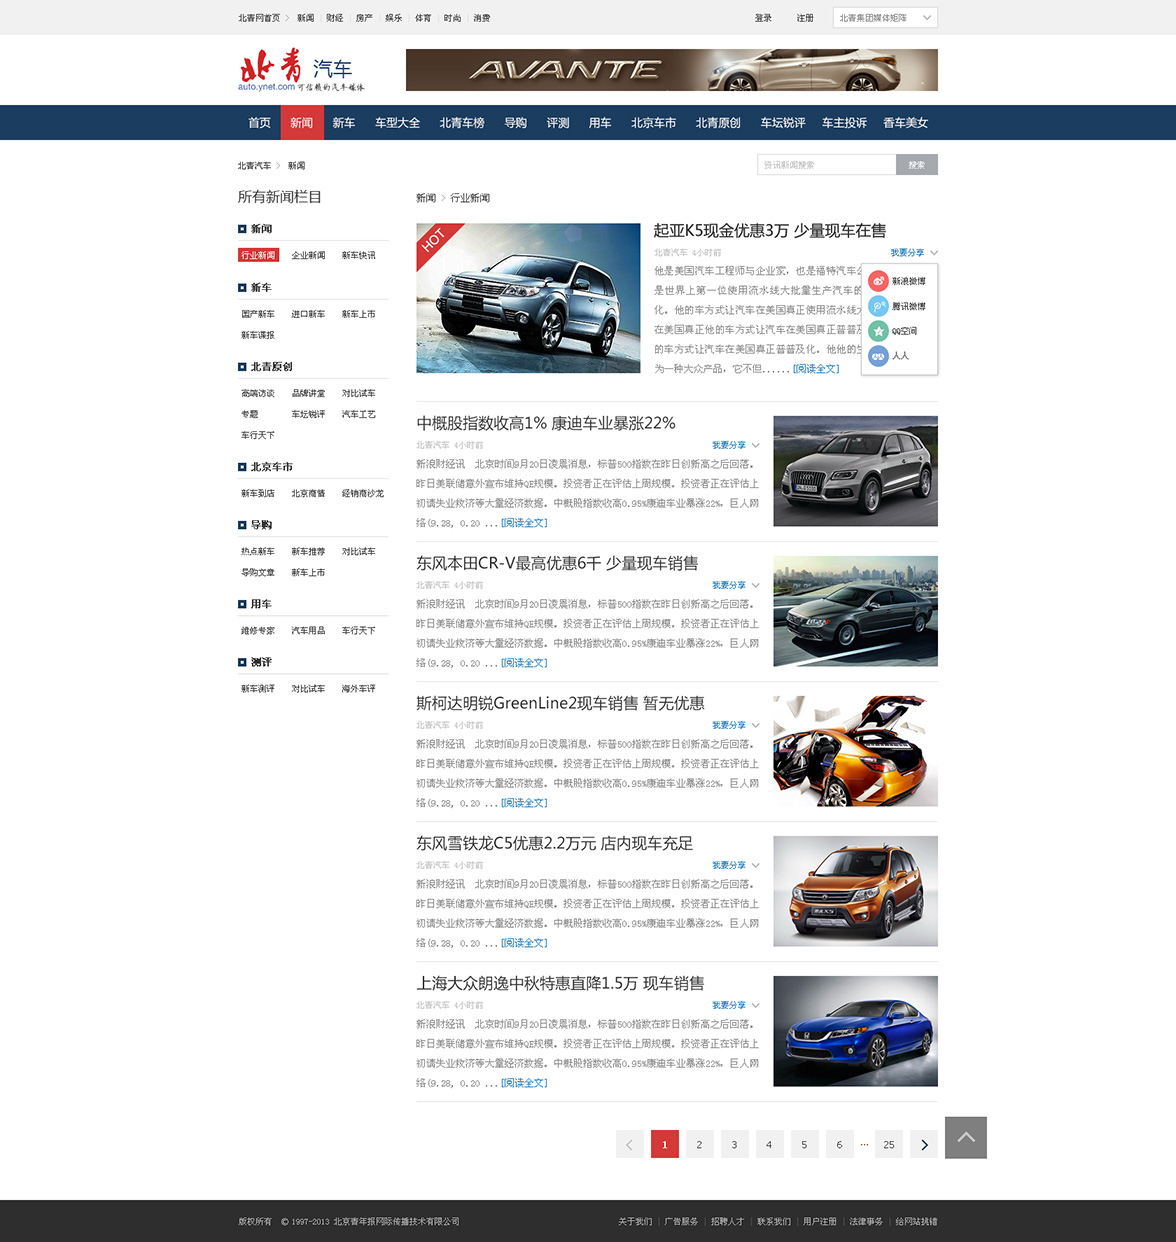Select 北京车市 in the main nav bar
Image resolution: width=1176 pixels, height=1242 pixels.
click(653, 123)
